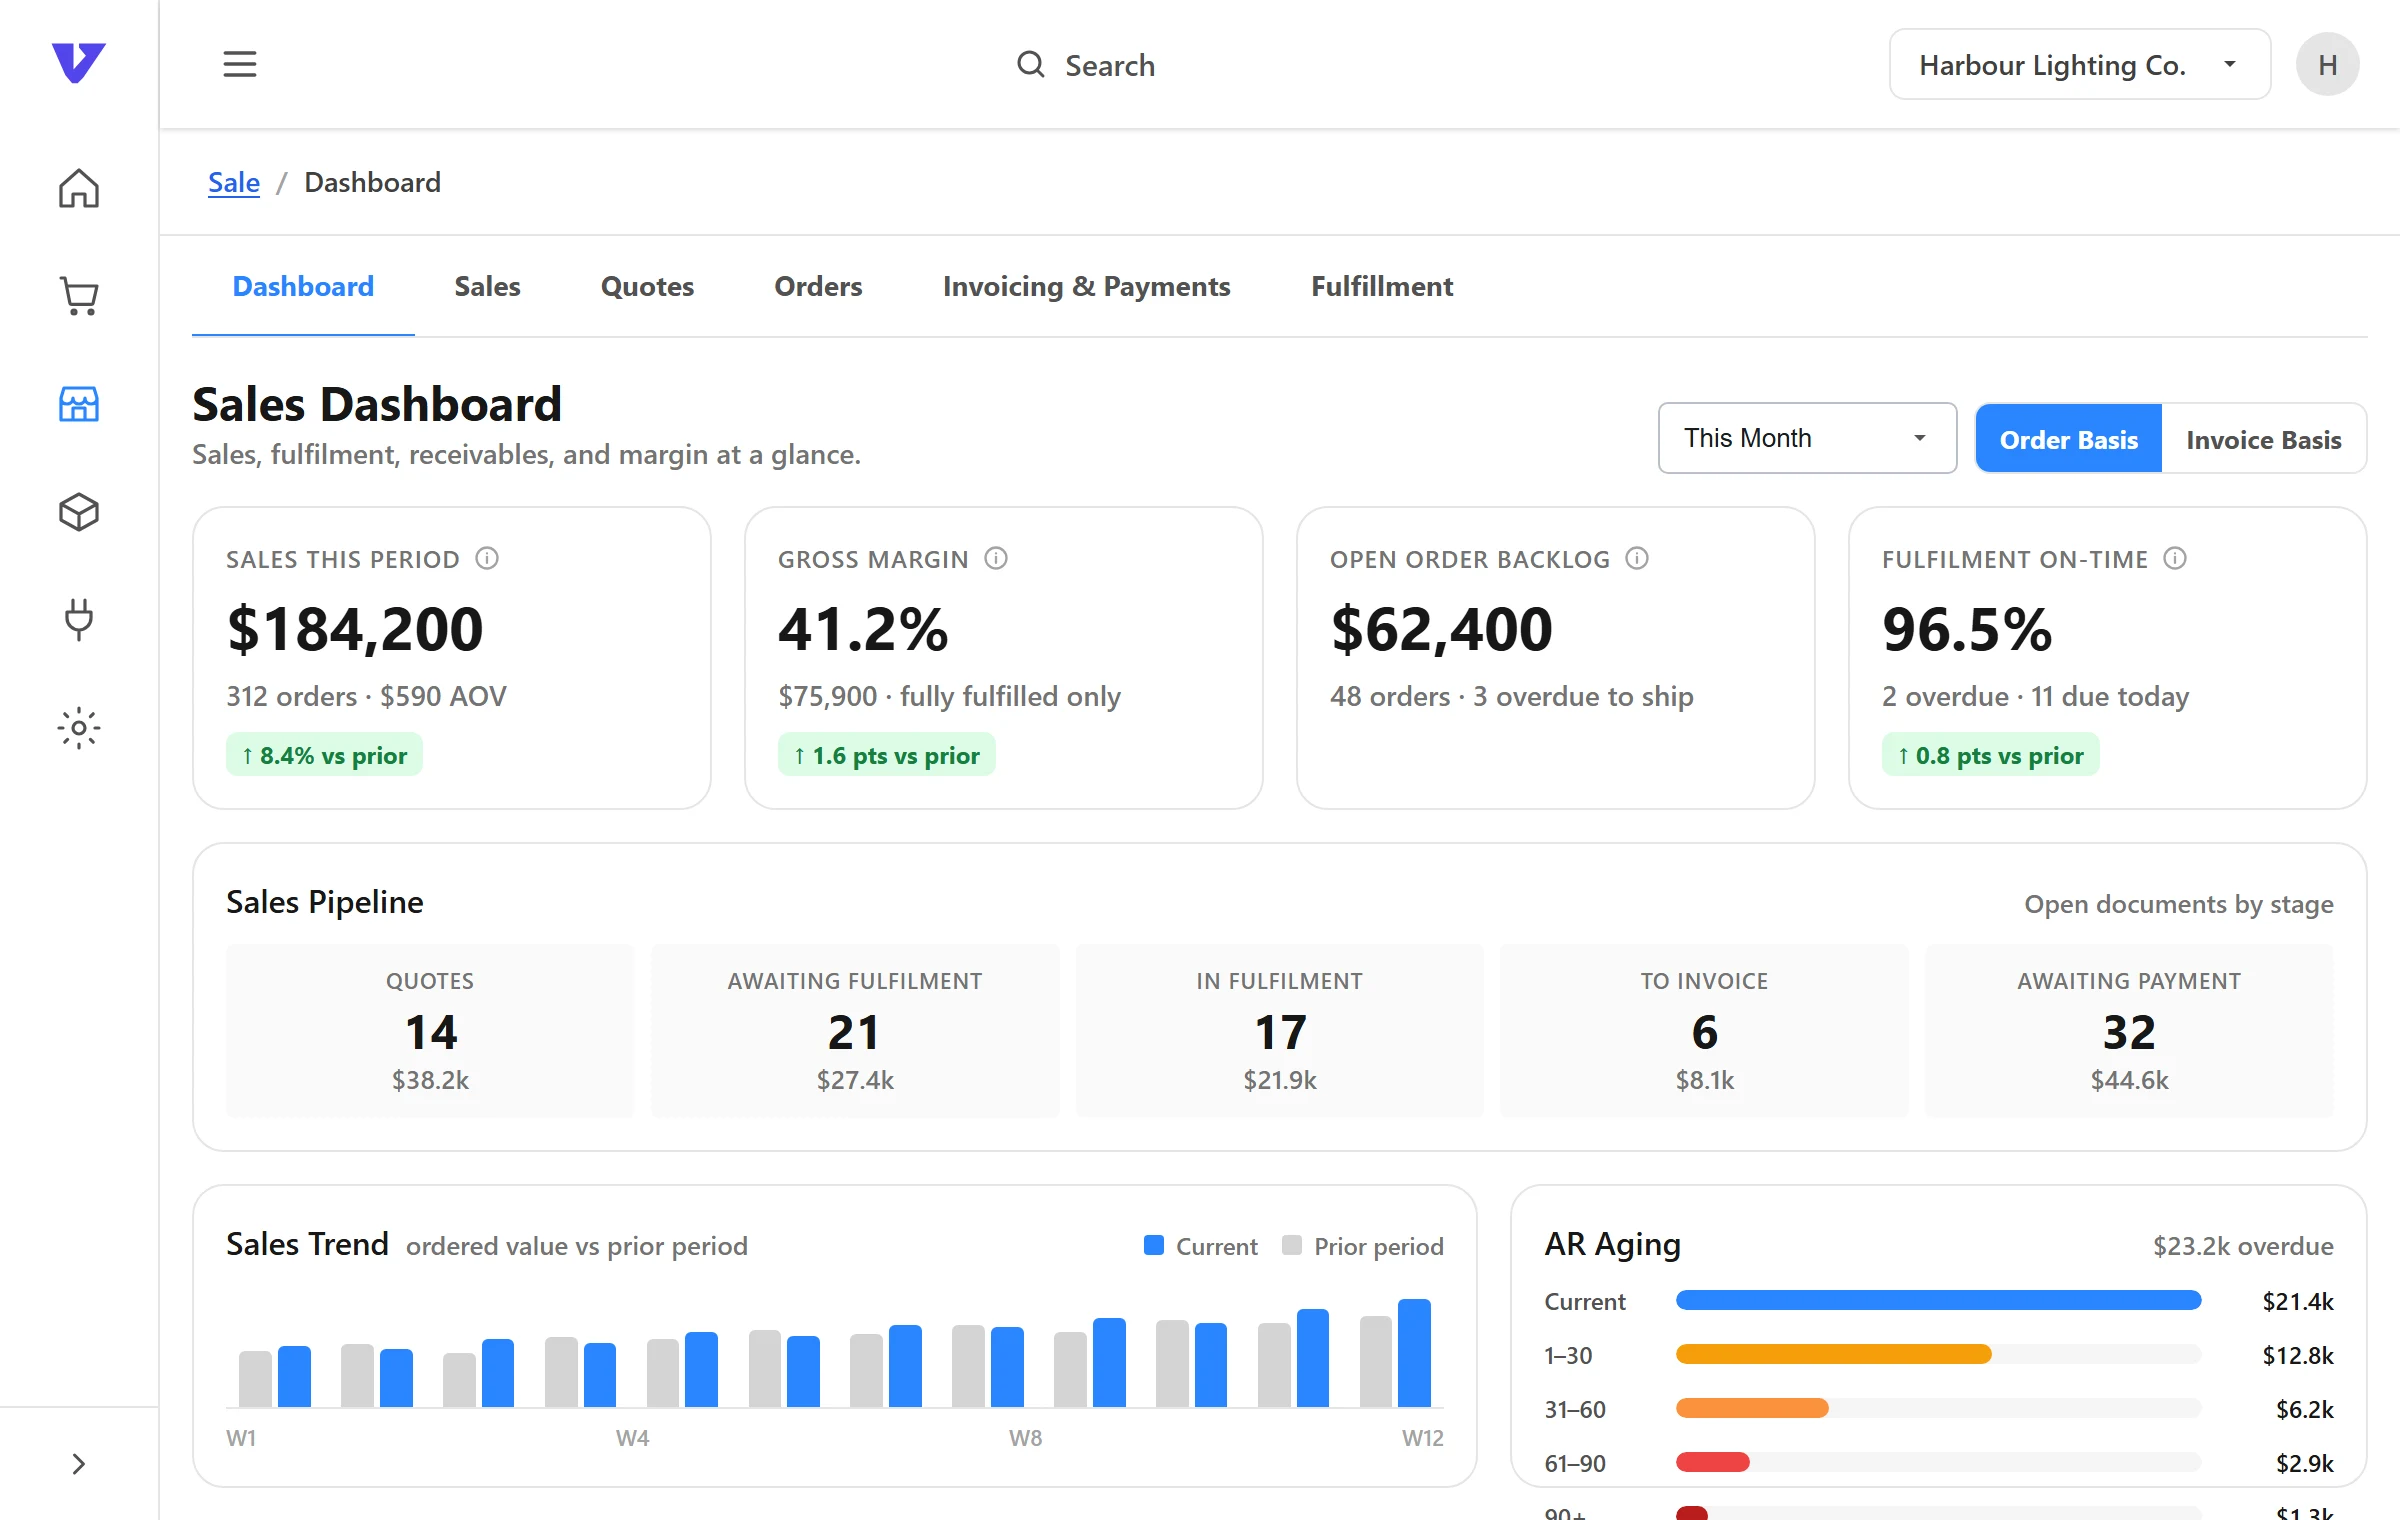Click info icon beside Open Order Backlog
The height and width of the screenshot is (1520, 2400).
point(1637,558)
